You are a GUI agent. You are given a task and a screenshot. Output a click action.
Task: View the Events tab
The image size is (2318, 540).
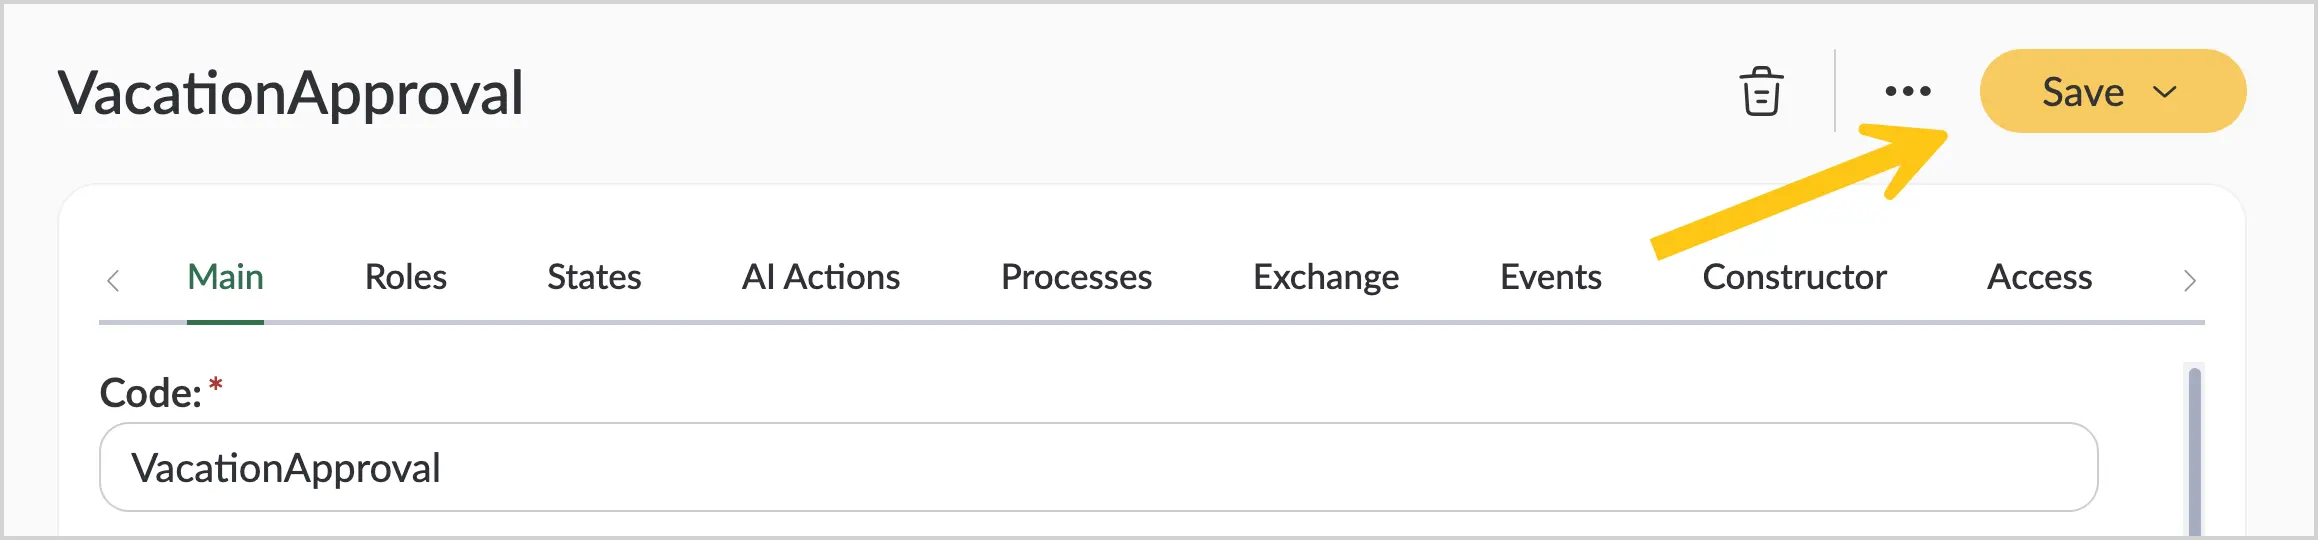tap(1551, 277)
